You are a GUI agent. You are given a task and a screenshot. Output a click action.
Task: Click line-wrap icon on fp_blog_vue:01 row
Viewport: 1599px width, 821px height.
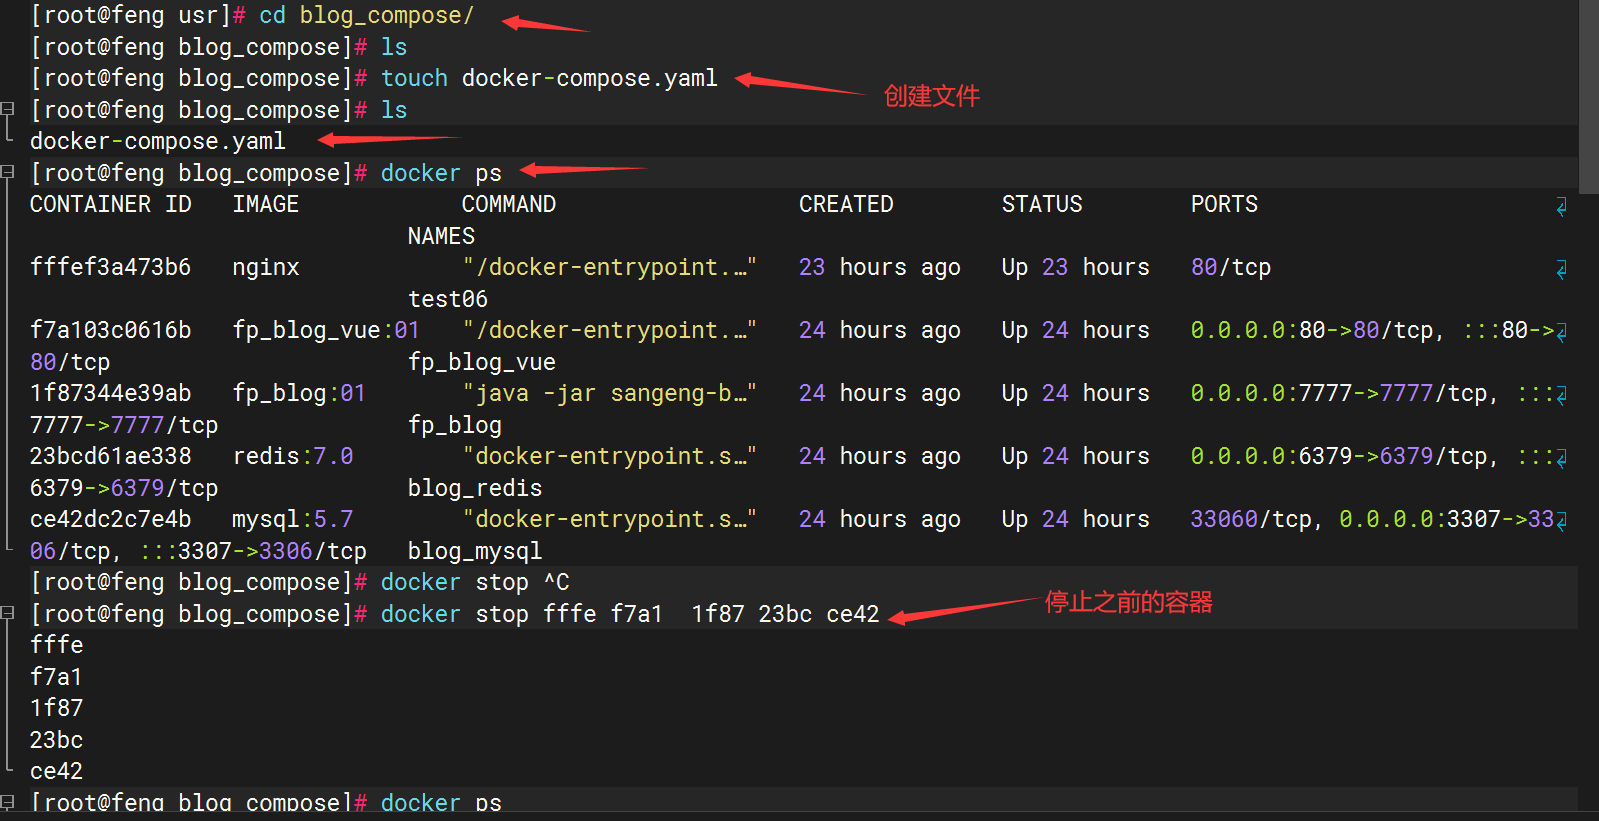tap(1561, 332)
